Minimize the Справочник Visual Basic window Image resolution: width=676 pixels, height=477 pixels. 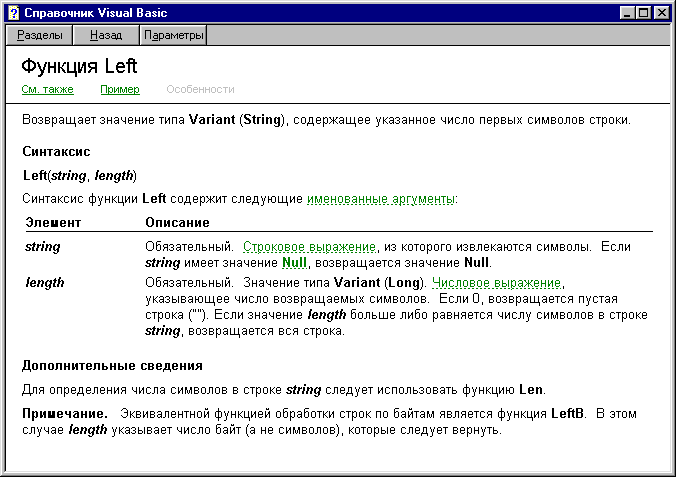(627, 13)
